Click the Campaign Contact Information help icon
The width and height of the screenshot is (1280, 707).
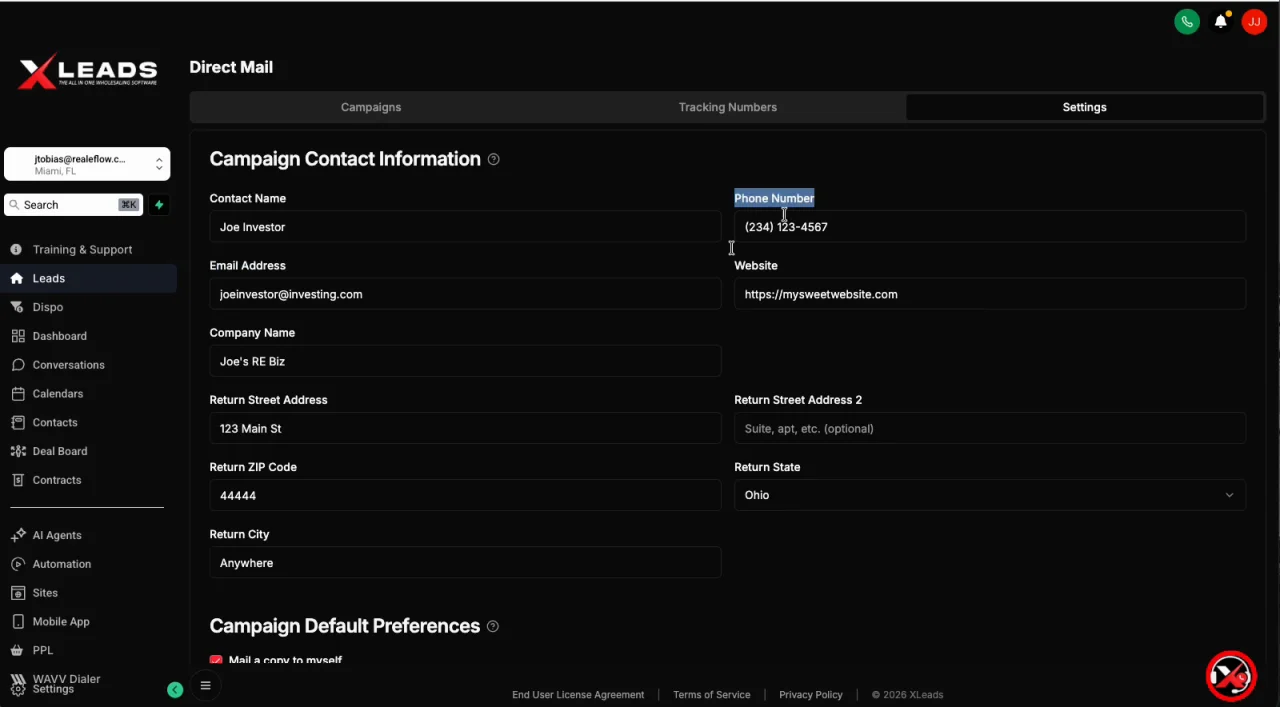pos(494,160)
